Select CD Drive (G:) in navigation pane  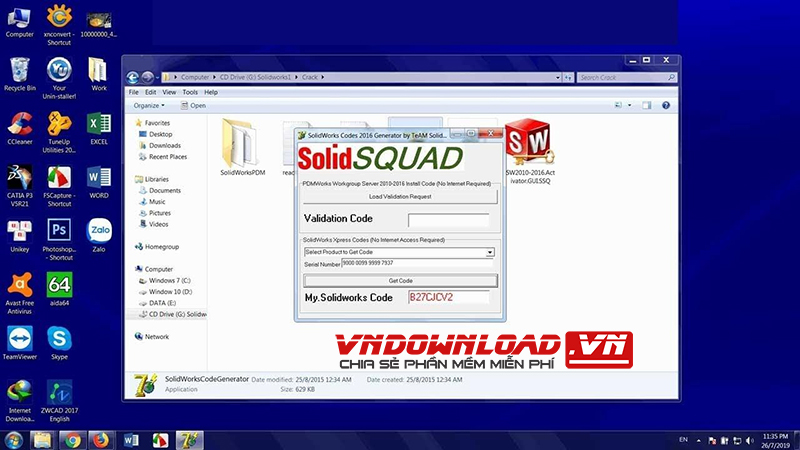pyautogui.click(x=172, y=314)
